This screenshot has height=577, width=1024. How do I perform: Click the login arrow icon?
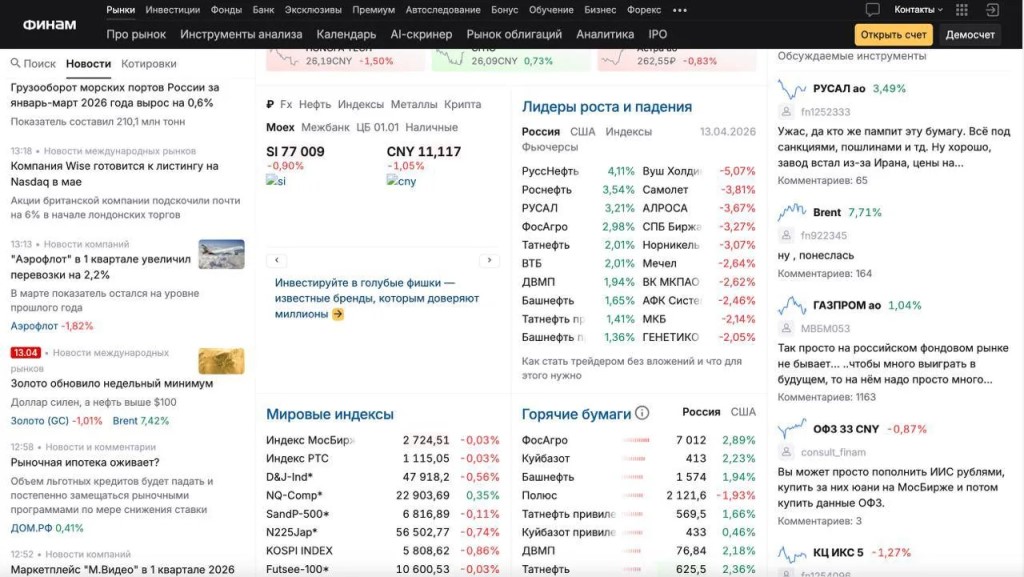click(992, 10)
